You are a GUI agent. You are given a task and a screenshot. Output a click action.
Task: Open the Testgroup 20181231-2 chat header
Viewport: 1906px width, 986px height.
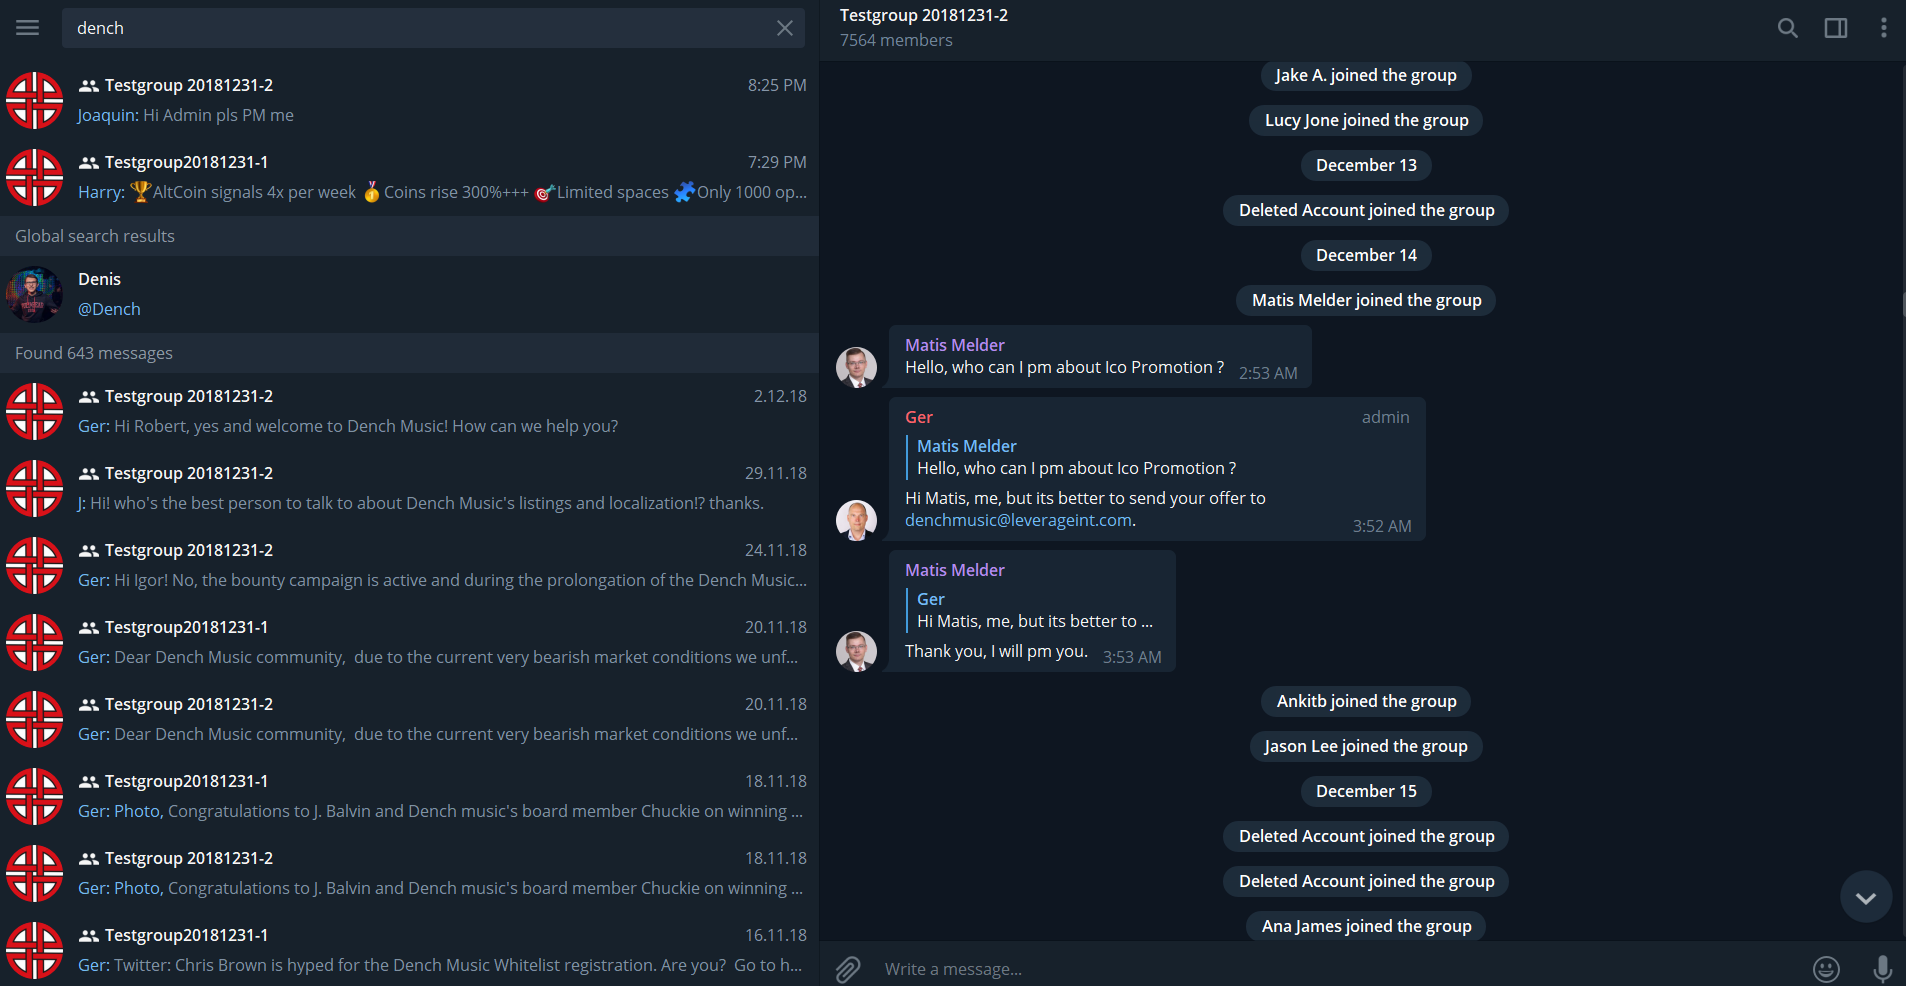[924, 28]
